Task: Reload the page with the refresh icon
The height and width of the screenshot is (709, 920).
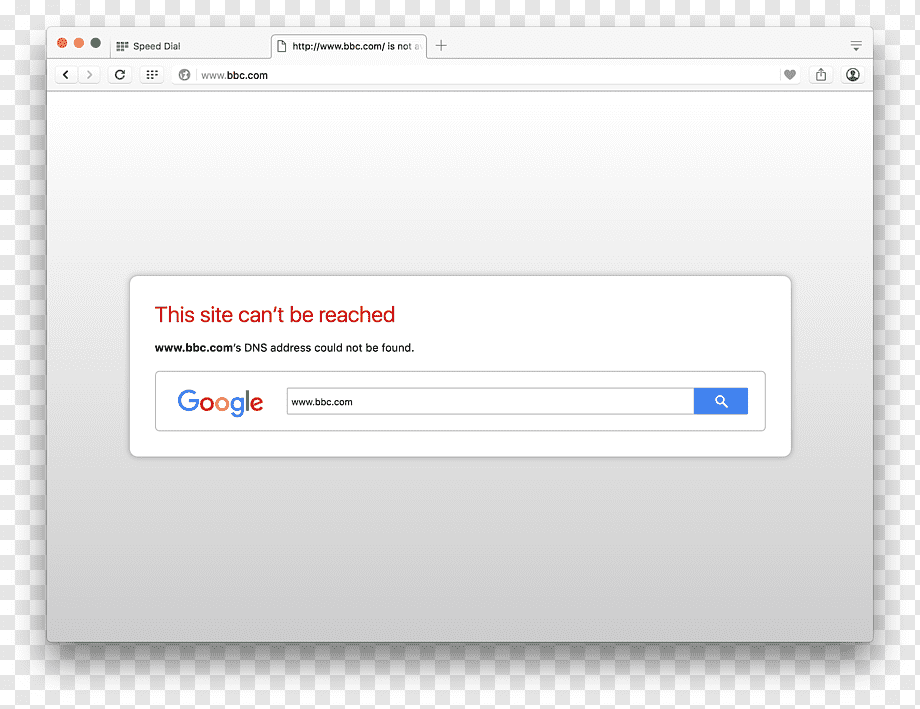Action: pos(120,75)
